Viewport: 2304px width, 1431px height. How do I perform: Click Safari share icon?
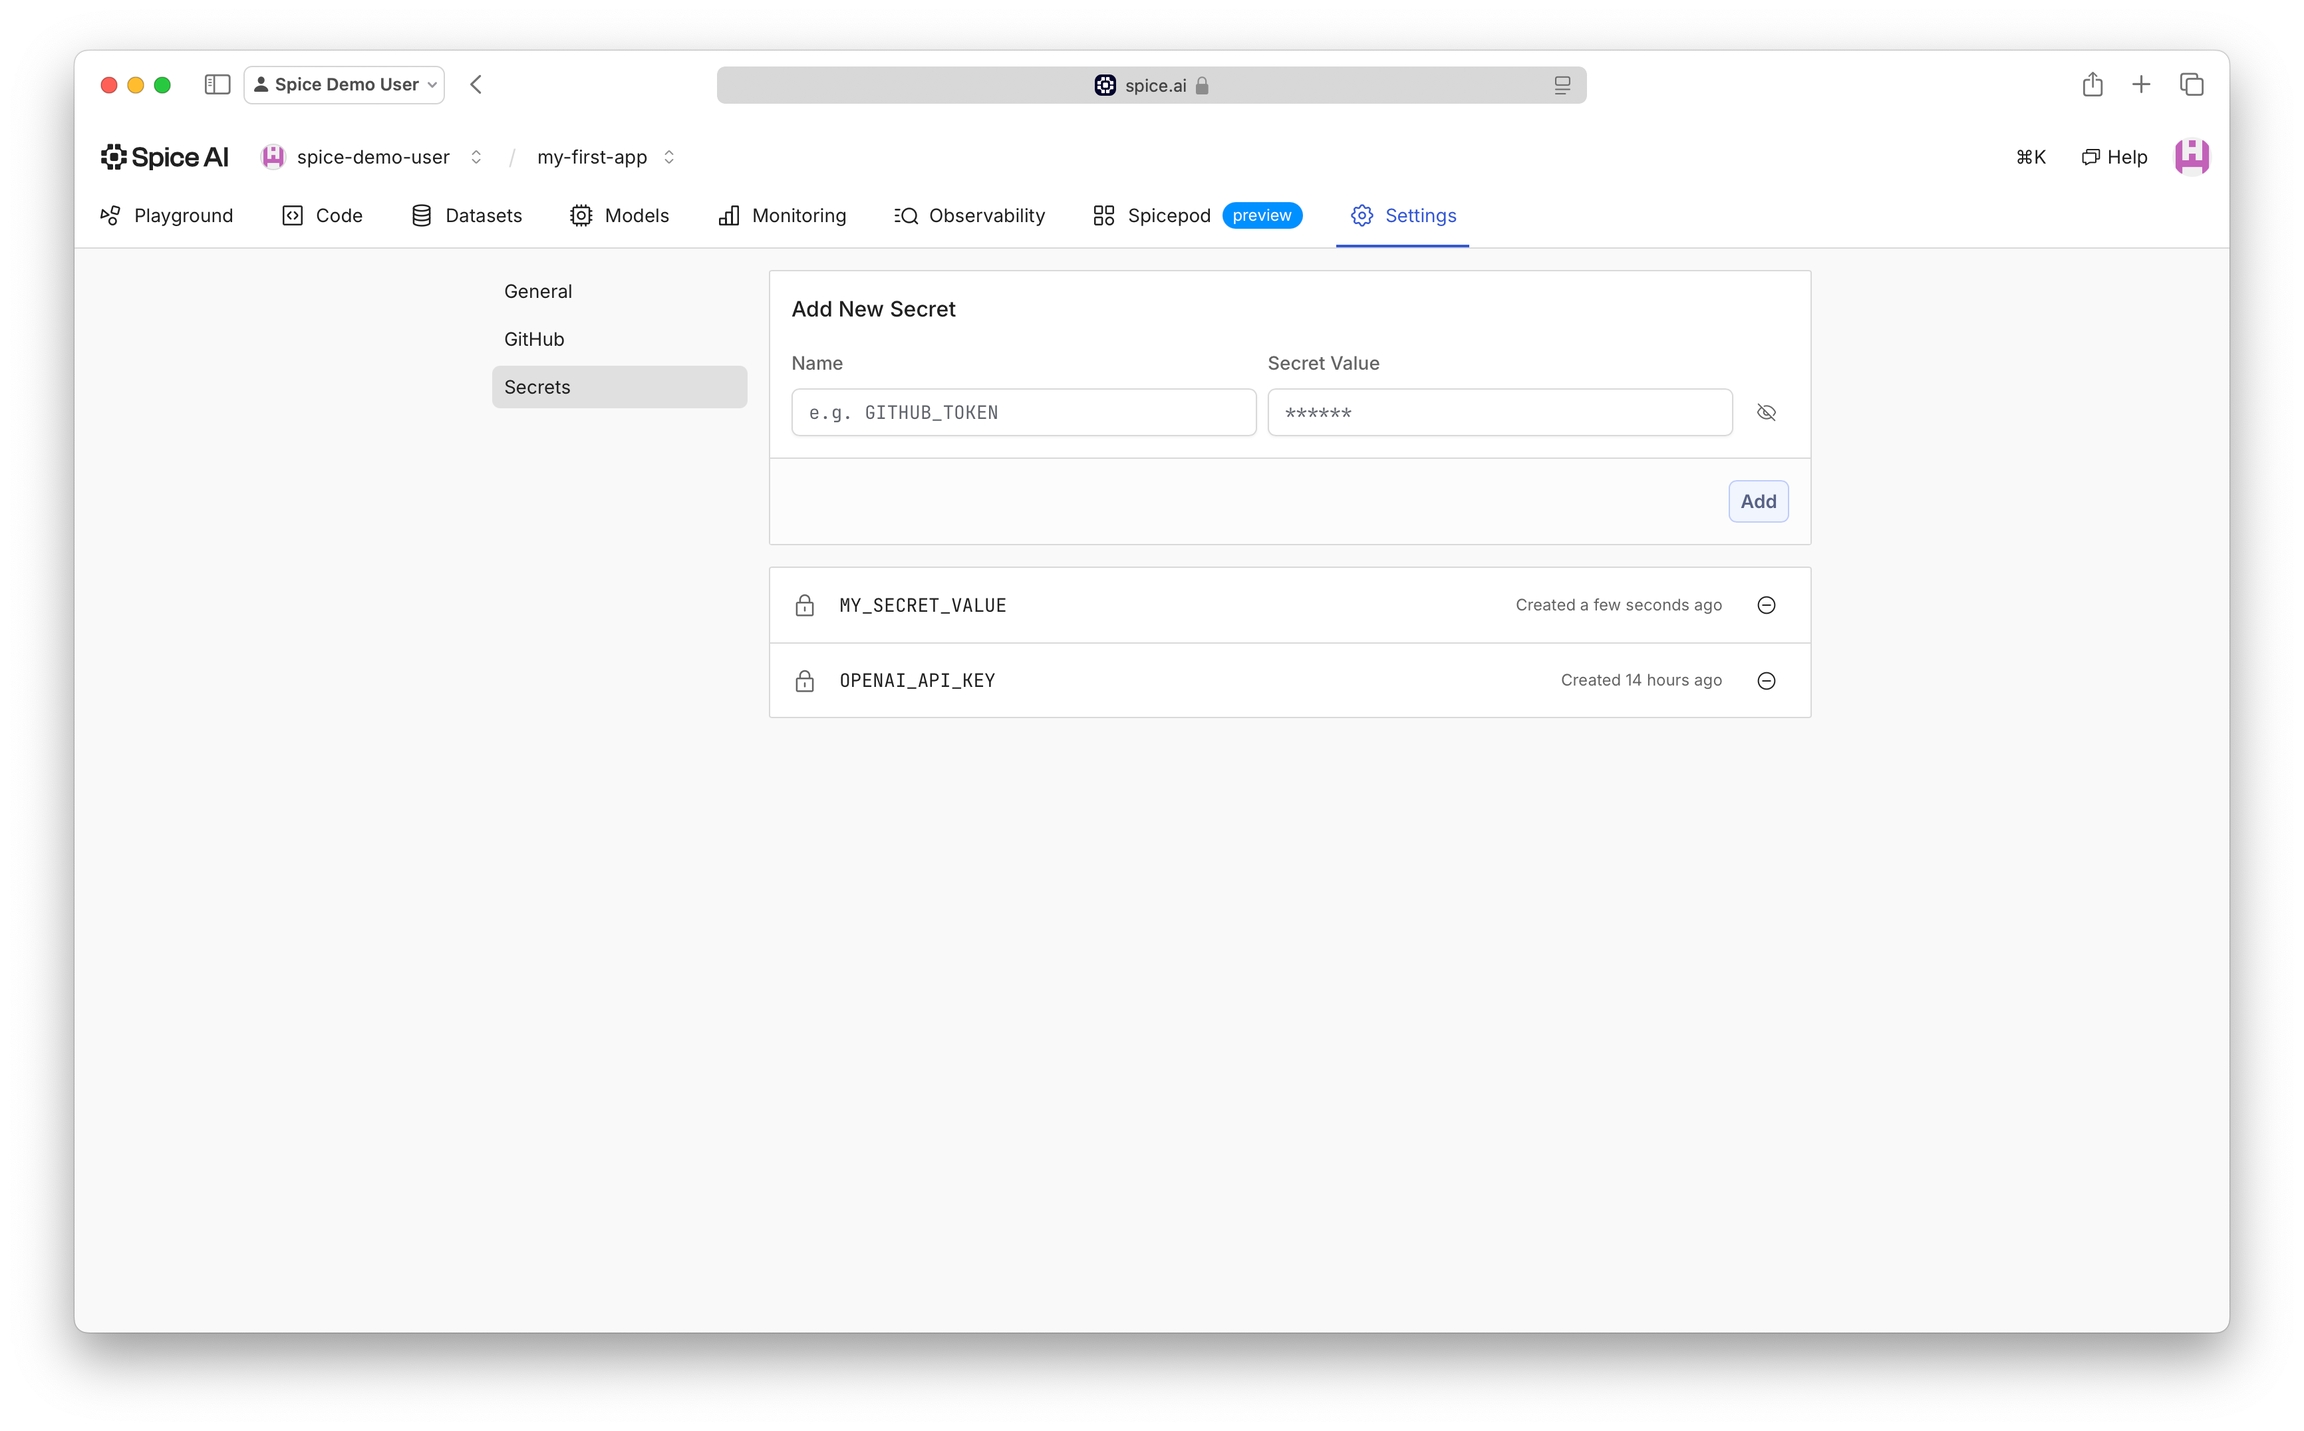[x=2092, y=85]
